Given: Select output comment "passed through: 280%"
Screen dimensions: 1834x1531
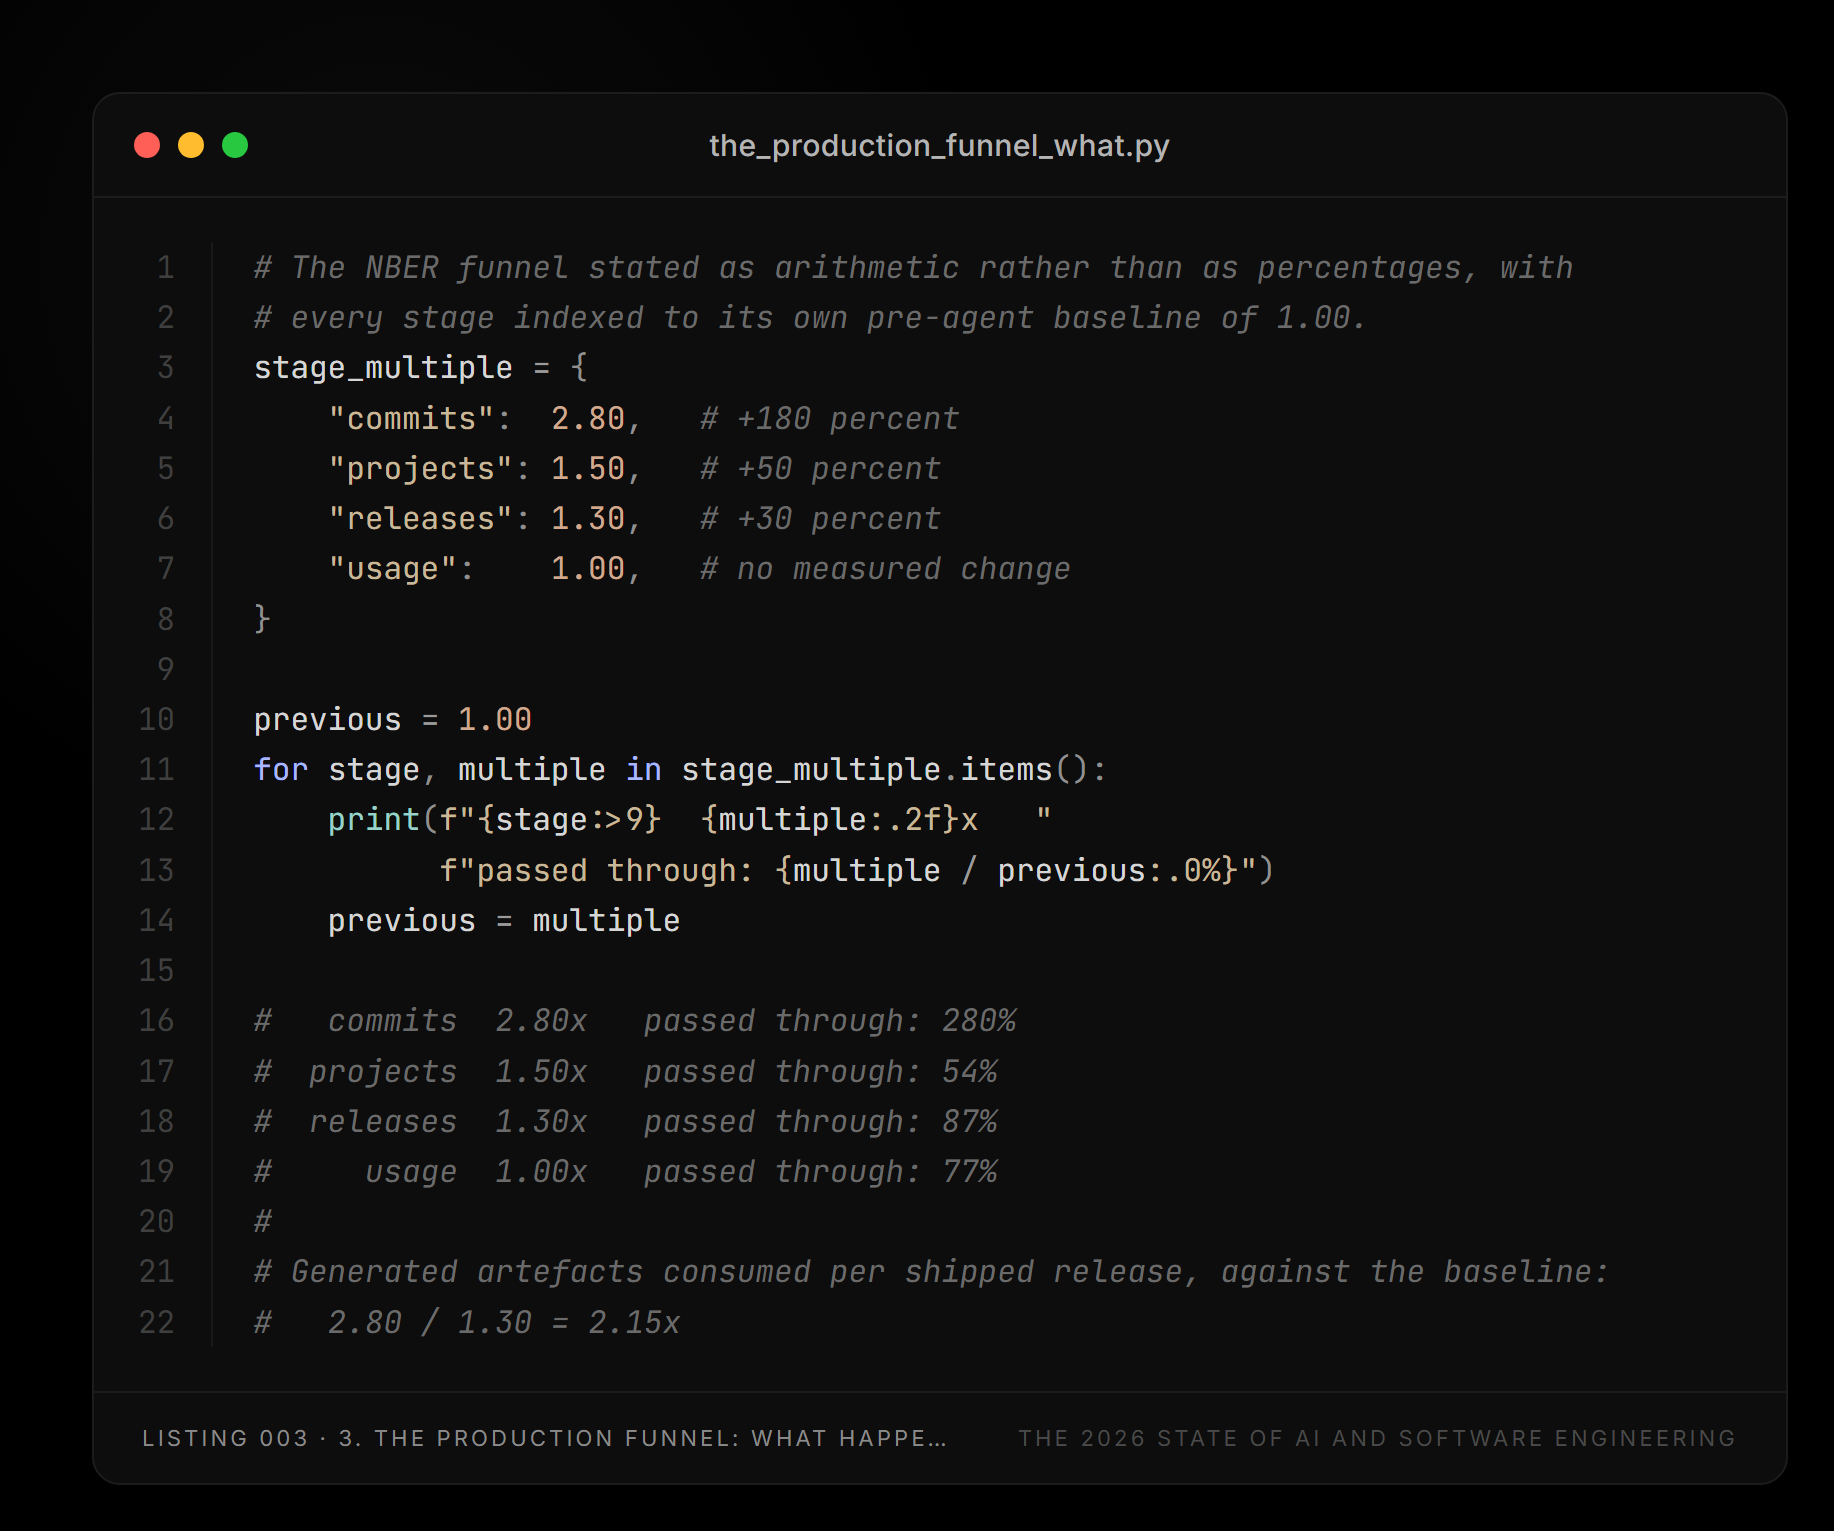Looking at the screenshot, I should coord(830,1020).
